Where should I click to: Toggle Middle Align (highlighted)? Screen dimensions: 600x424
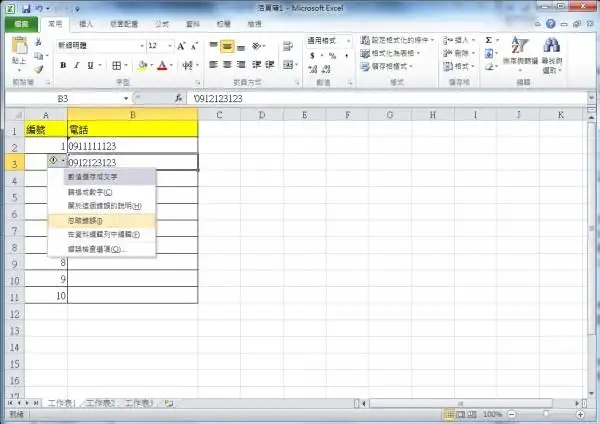point(227,46)
